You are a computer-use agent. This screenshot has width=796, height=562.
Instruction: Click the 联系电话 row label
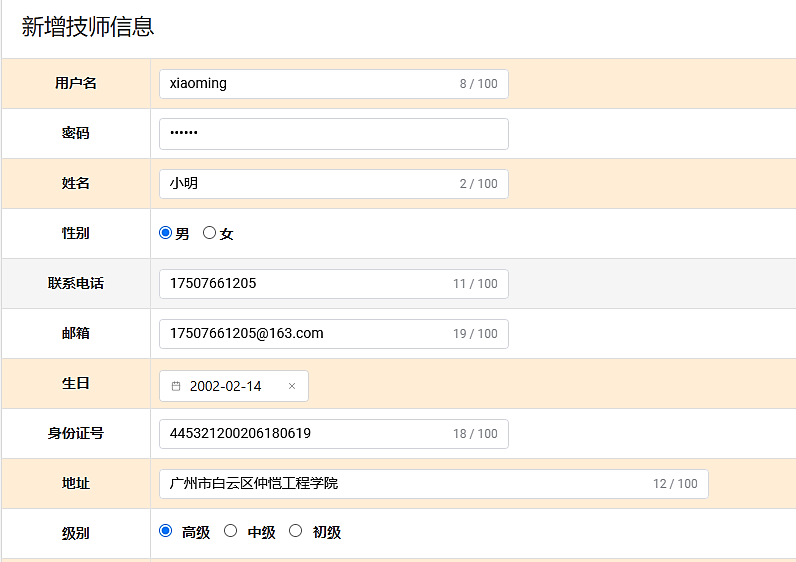pos(76,284)
